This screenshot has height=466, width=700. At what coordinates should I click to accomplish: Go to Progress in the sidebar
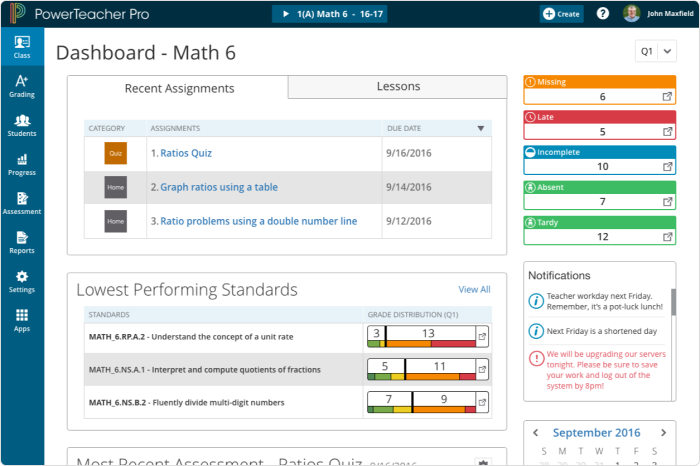click(x=21, y=164)
